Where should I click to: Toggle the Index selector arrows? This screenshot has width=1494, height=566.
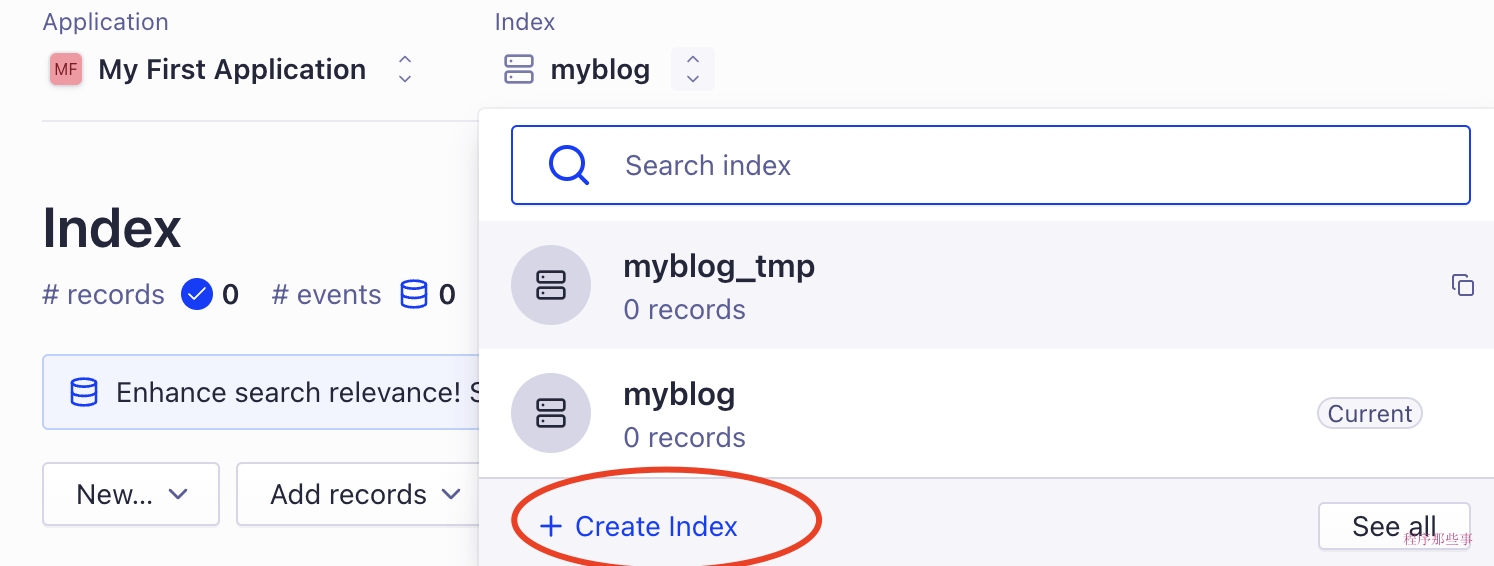693,69
